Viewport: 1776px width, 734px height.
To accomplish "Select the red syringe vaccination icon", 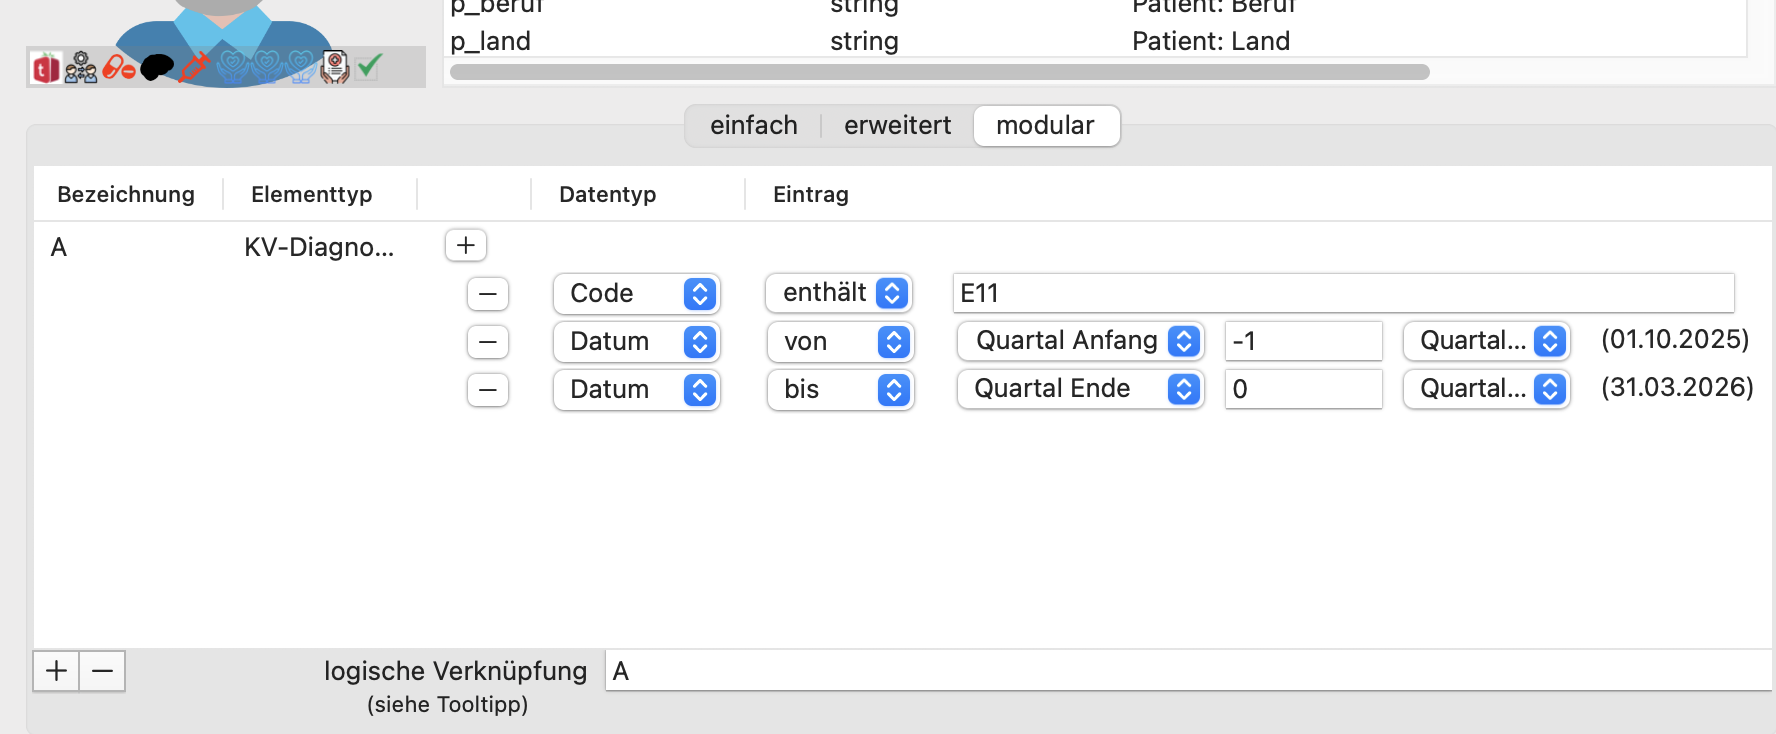I will 194,67.
